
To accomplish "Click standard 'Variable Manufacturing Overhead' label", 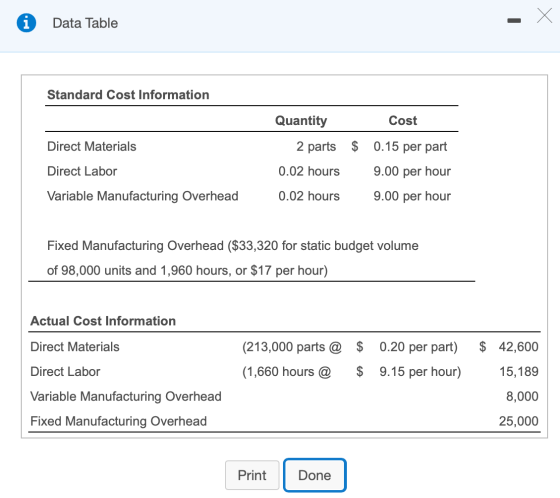I will [x=142, y=196].
